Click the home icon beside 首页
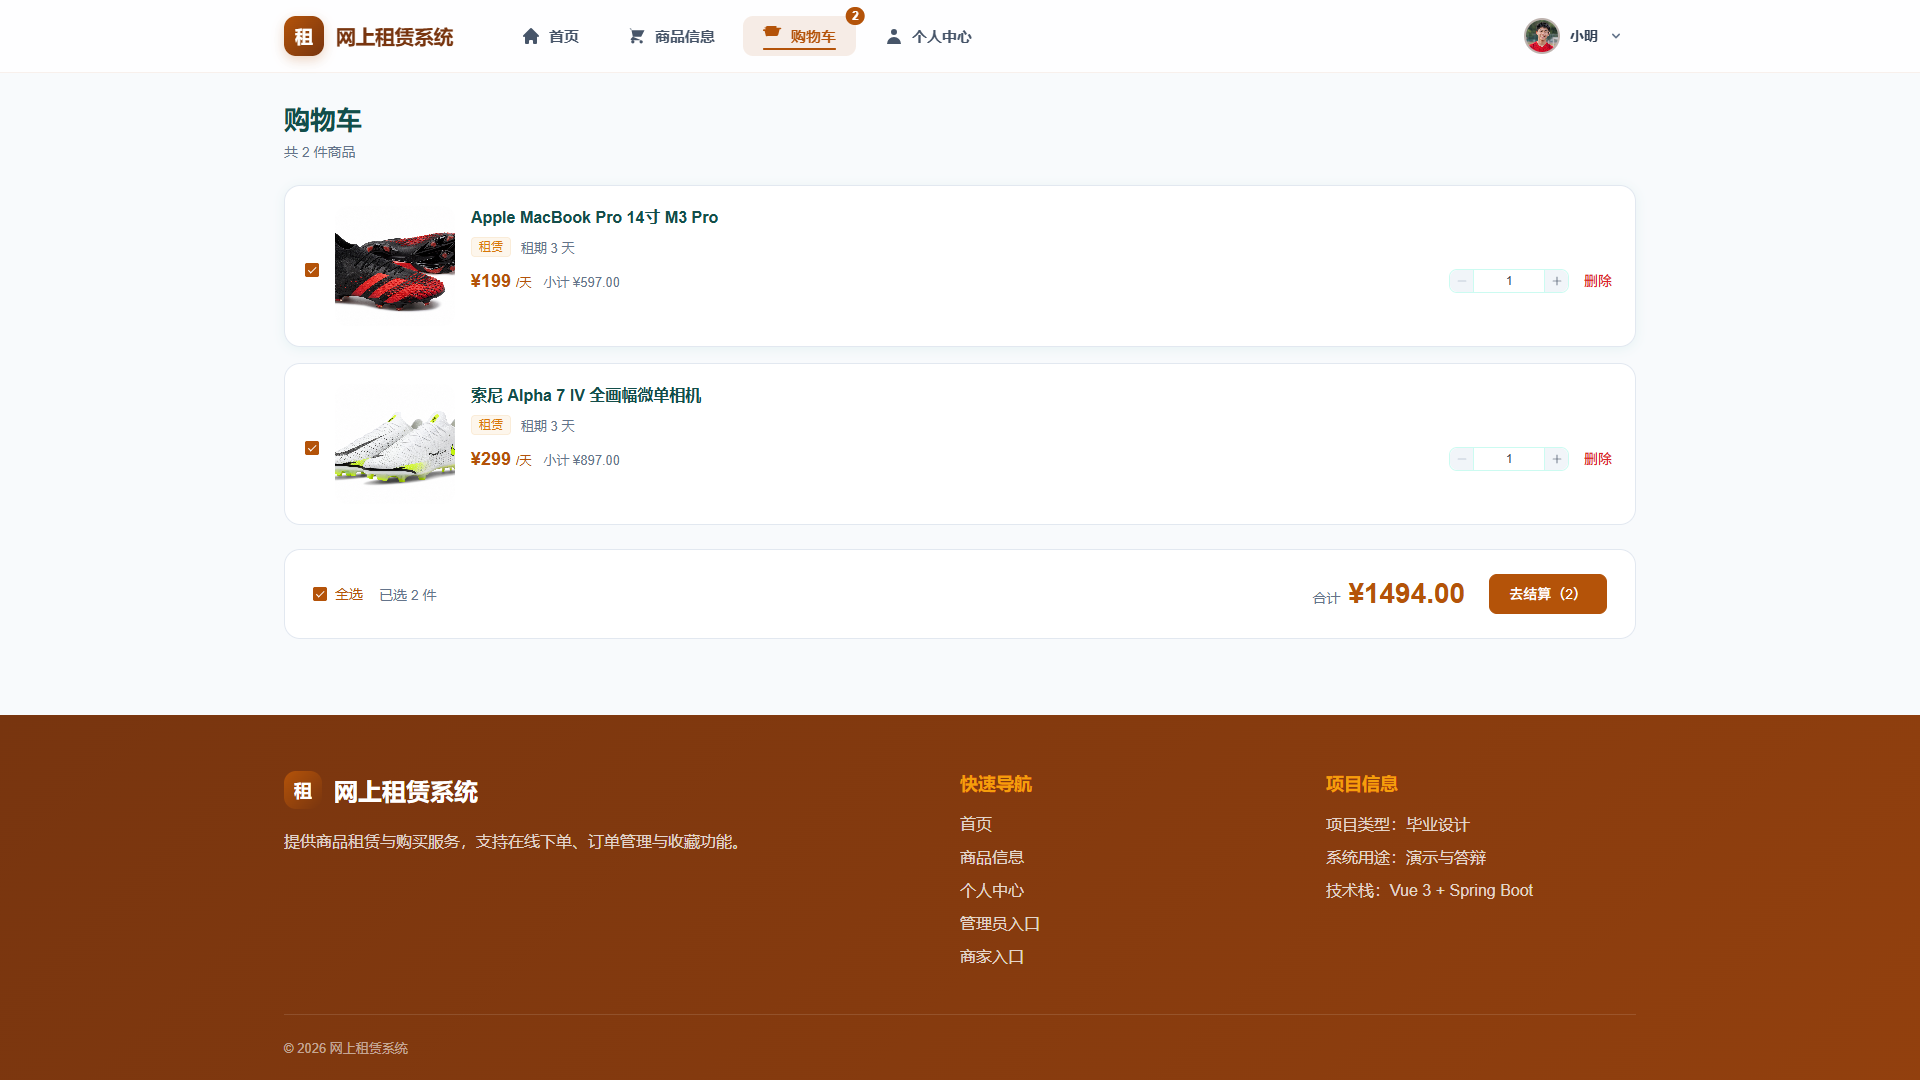The width and height of the screenshot is (1920, 1080). tap(531, 36)
